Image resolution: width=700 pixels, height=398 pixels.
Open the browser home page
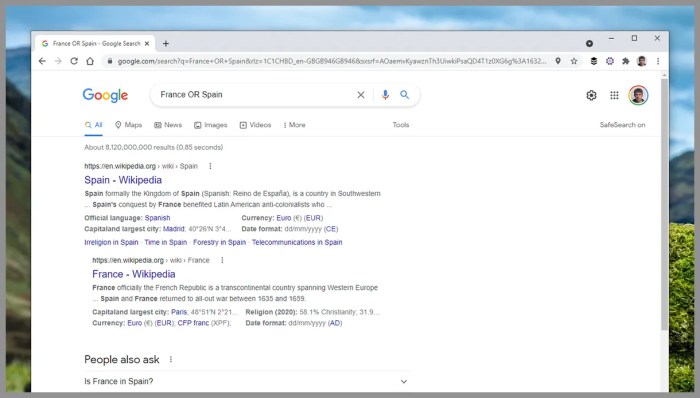(x=90, y=61)
